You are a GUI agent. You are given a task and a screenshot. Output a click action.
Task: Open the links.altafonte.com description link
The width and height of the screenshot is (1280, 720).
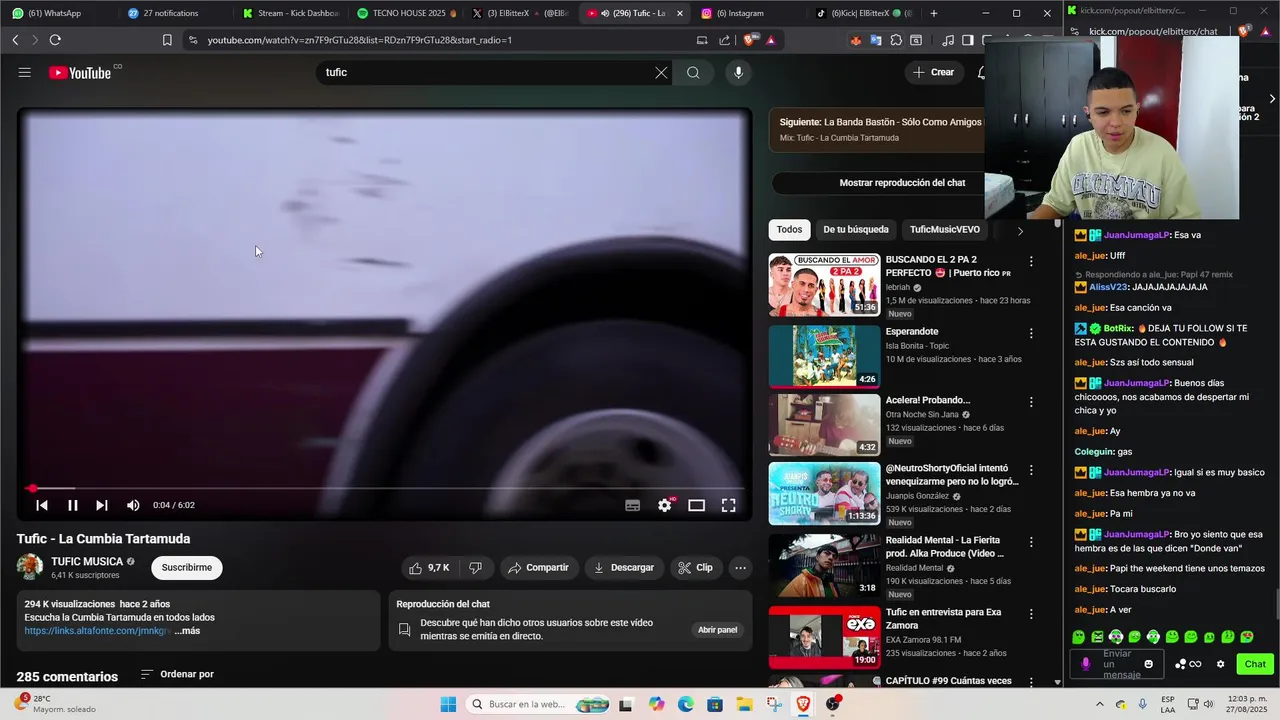pyautogui.click(x=97, y=631)
